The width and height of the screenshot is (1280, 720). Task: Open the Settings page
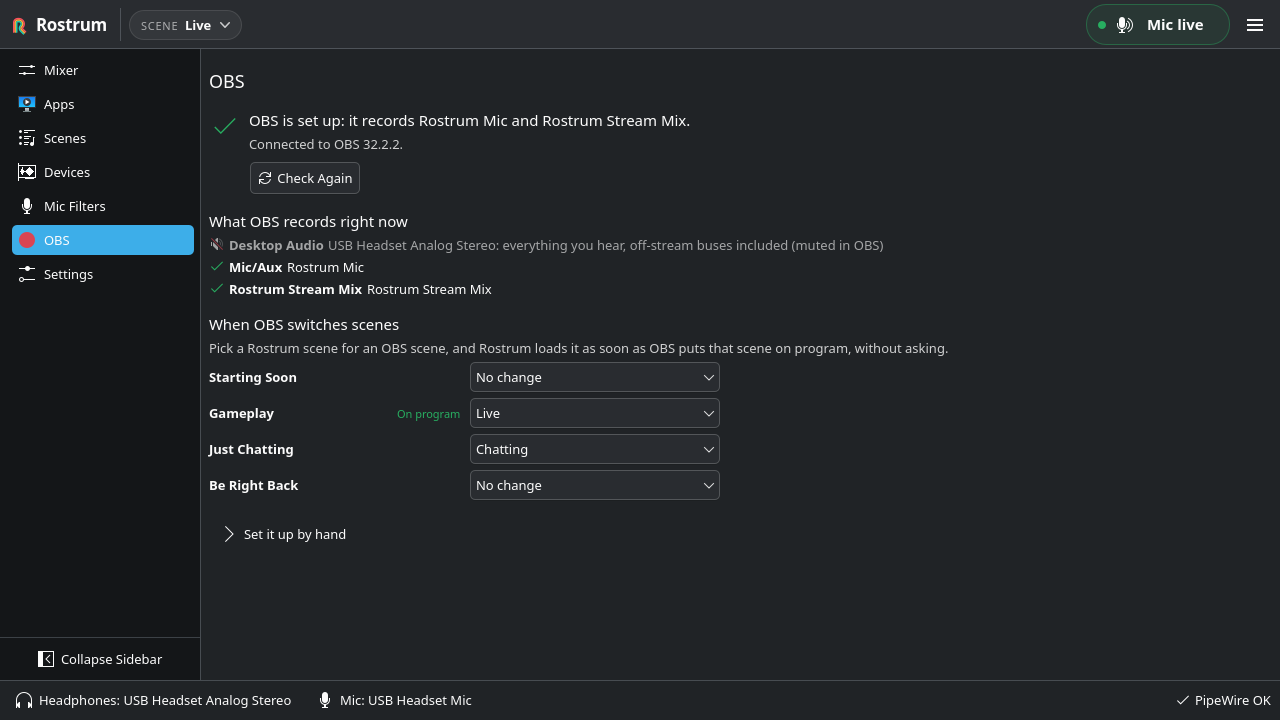tap(103, 274)
